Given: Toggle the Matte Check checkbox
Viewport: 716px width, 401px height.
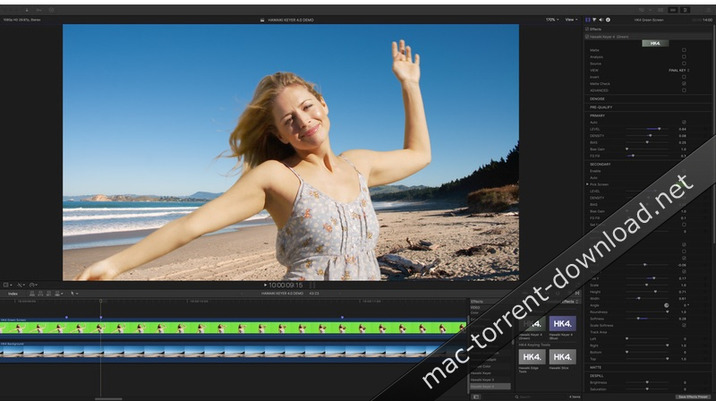Looking at the screenshot, I should click(x=684, y=83).
